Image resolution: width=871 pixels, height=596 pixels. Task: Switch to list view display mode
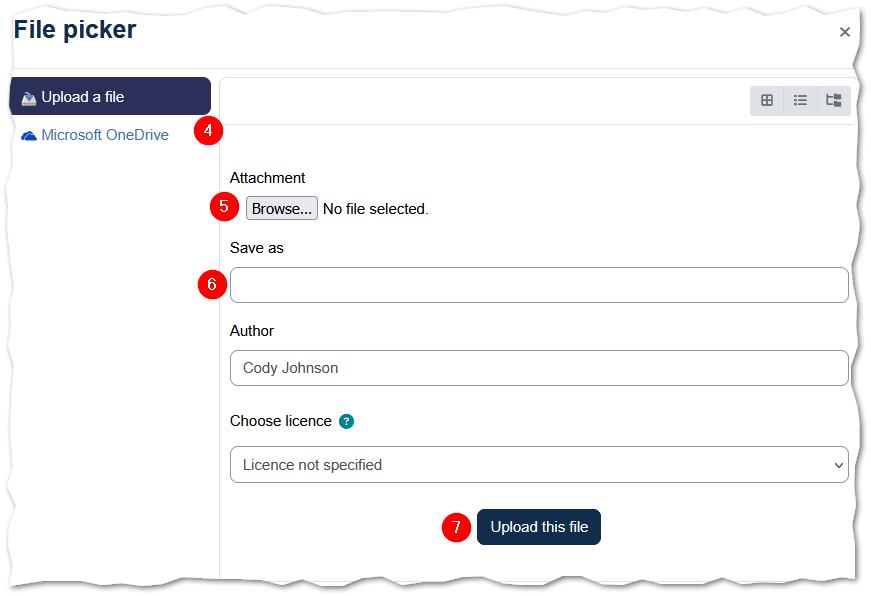(x=799, y=100)
